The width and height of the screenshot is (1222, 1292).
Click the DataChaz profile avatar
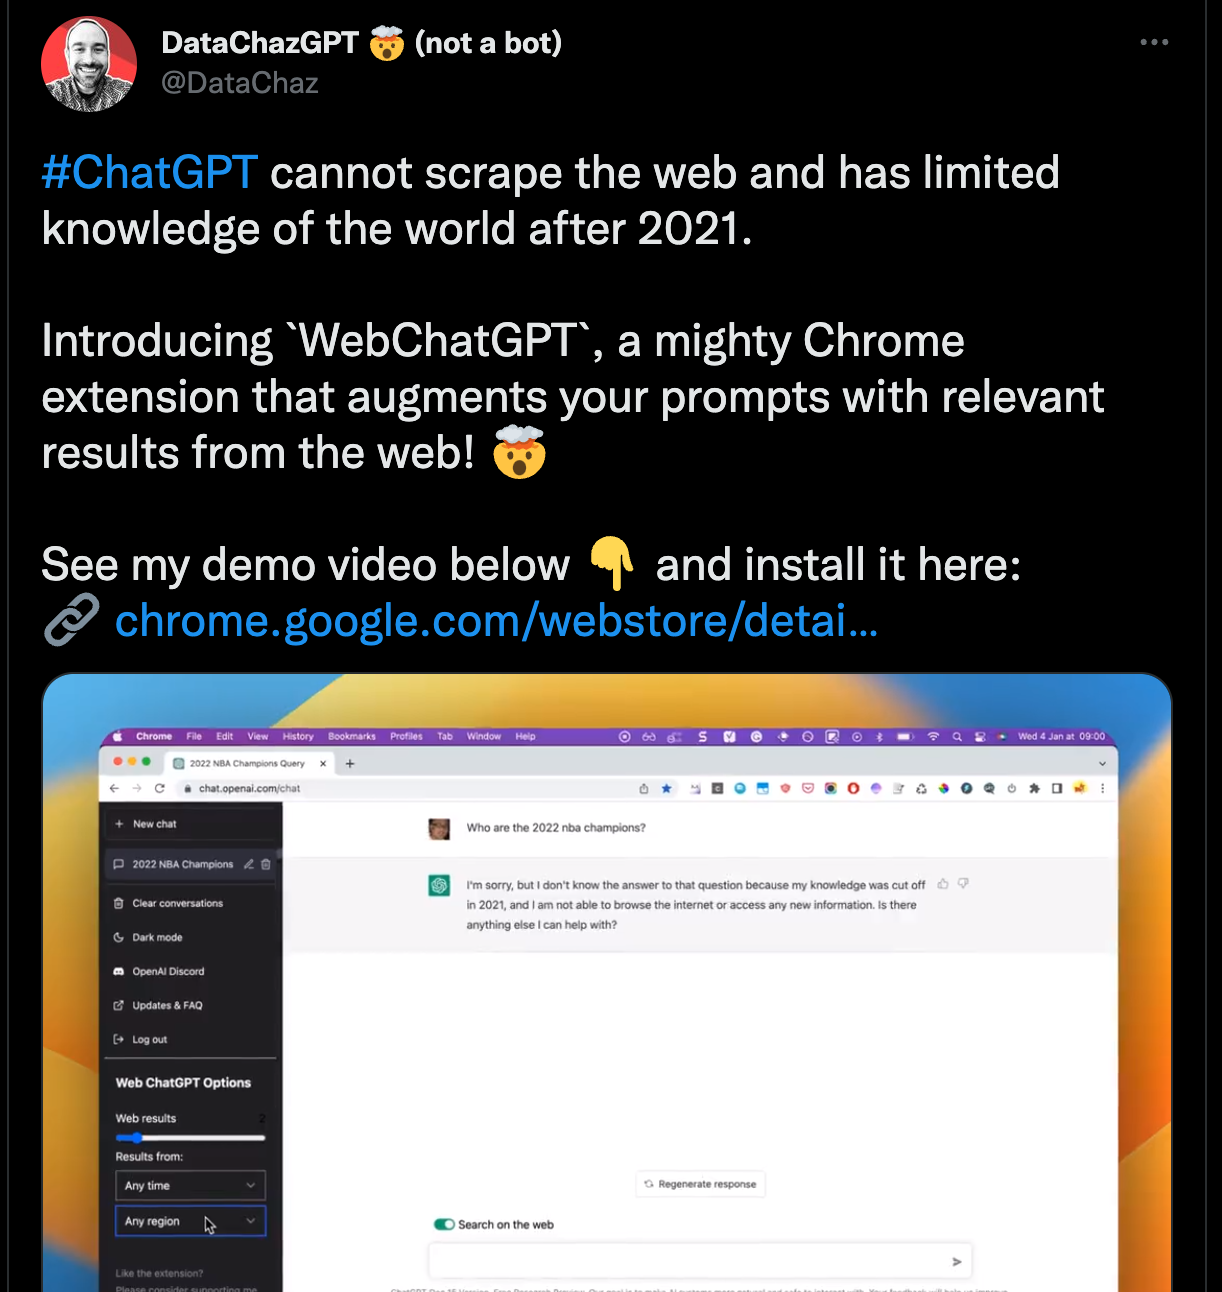tap(89, 64)
